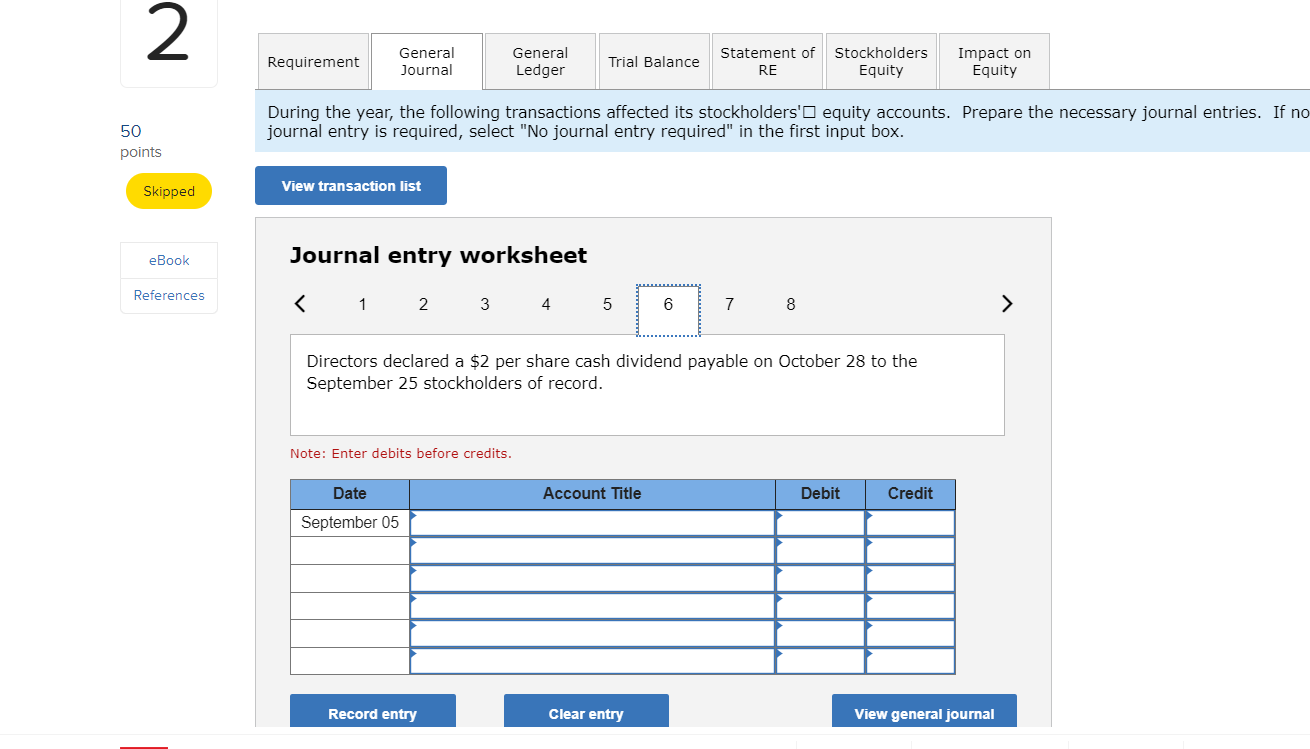Open the Debit dropdown in the first row
The image size is (1310, 749).
click(820, 521)
